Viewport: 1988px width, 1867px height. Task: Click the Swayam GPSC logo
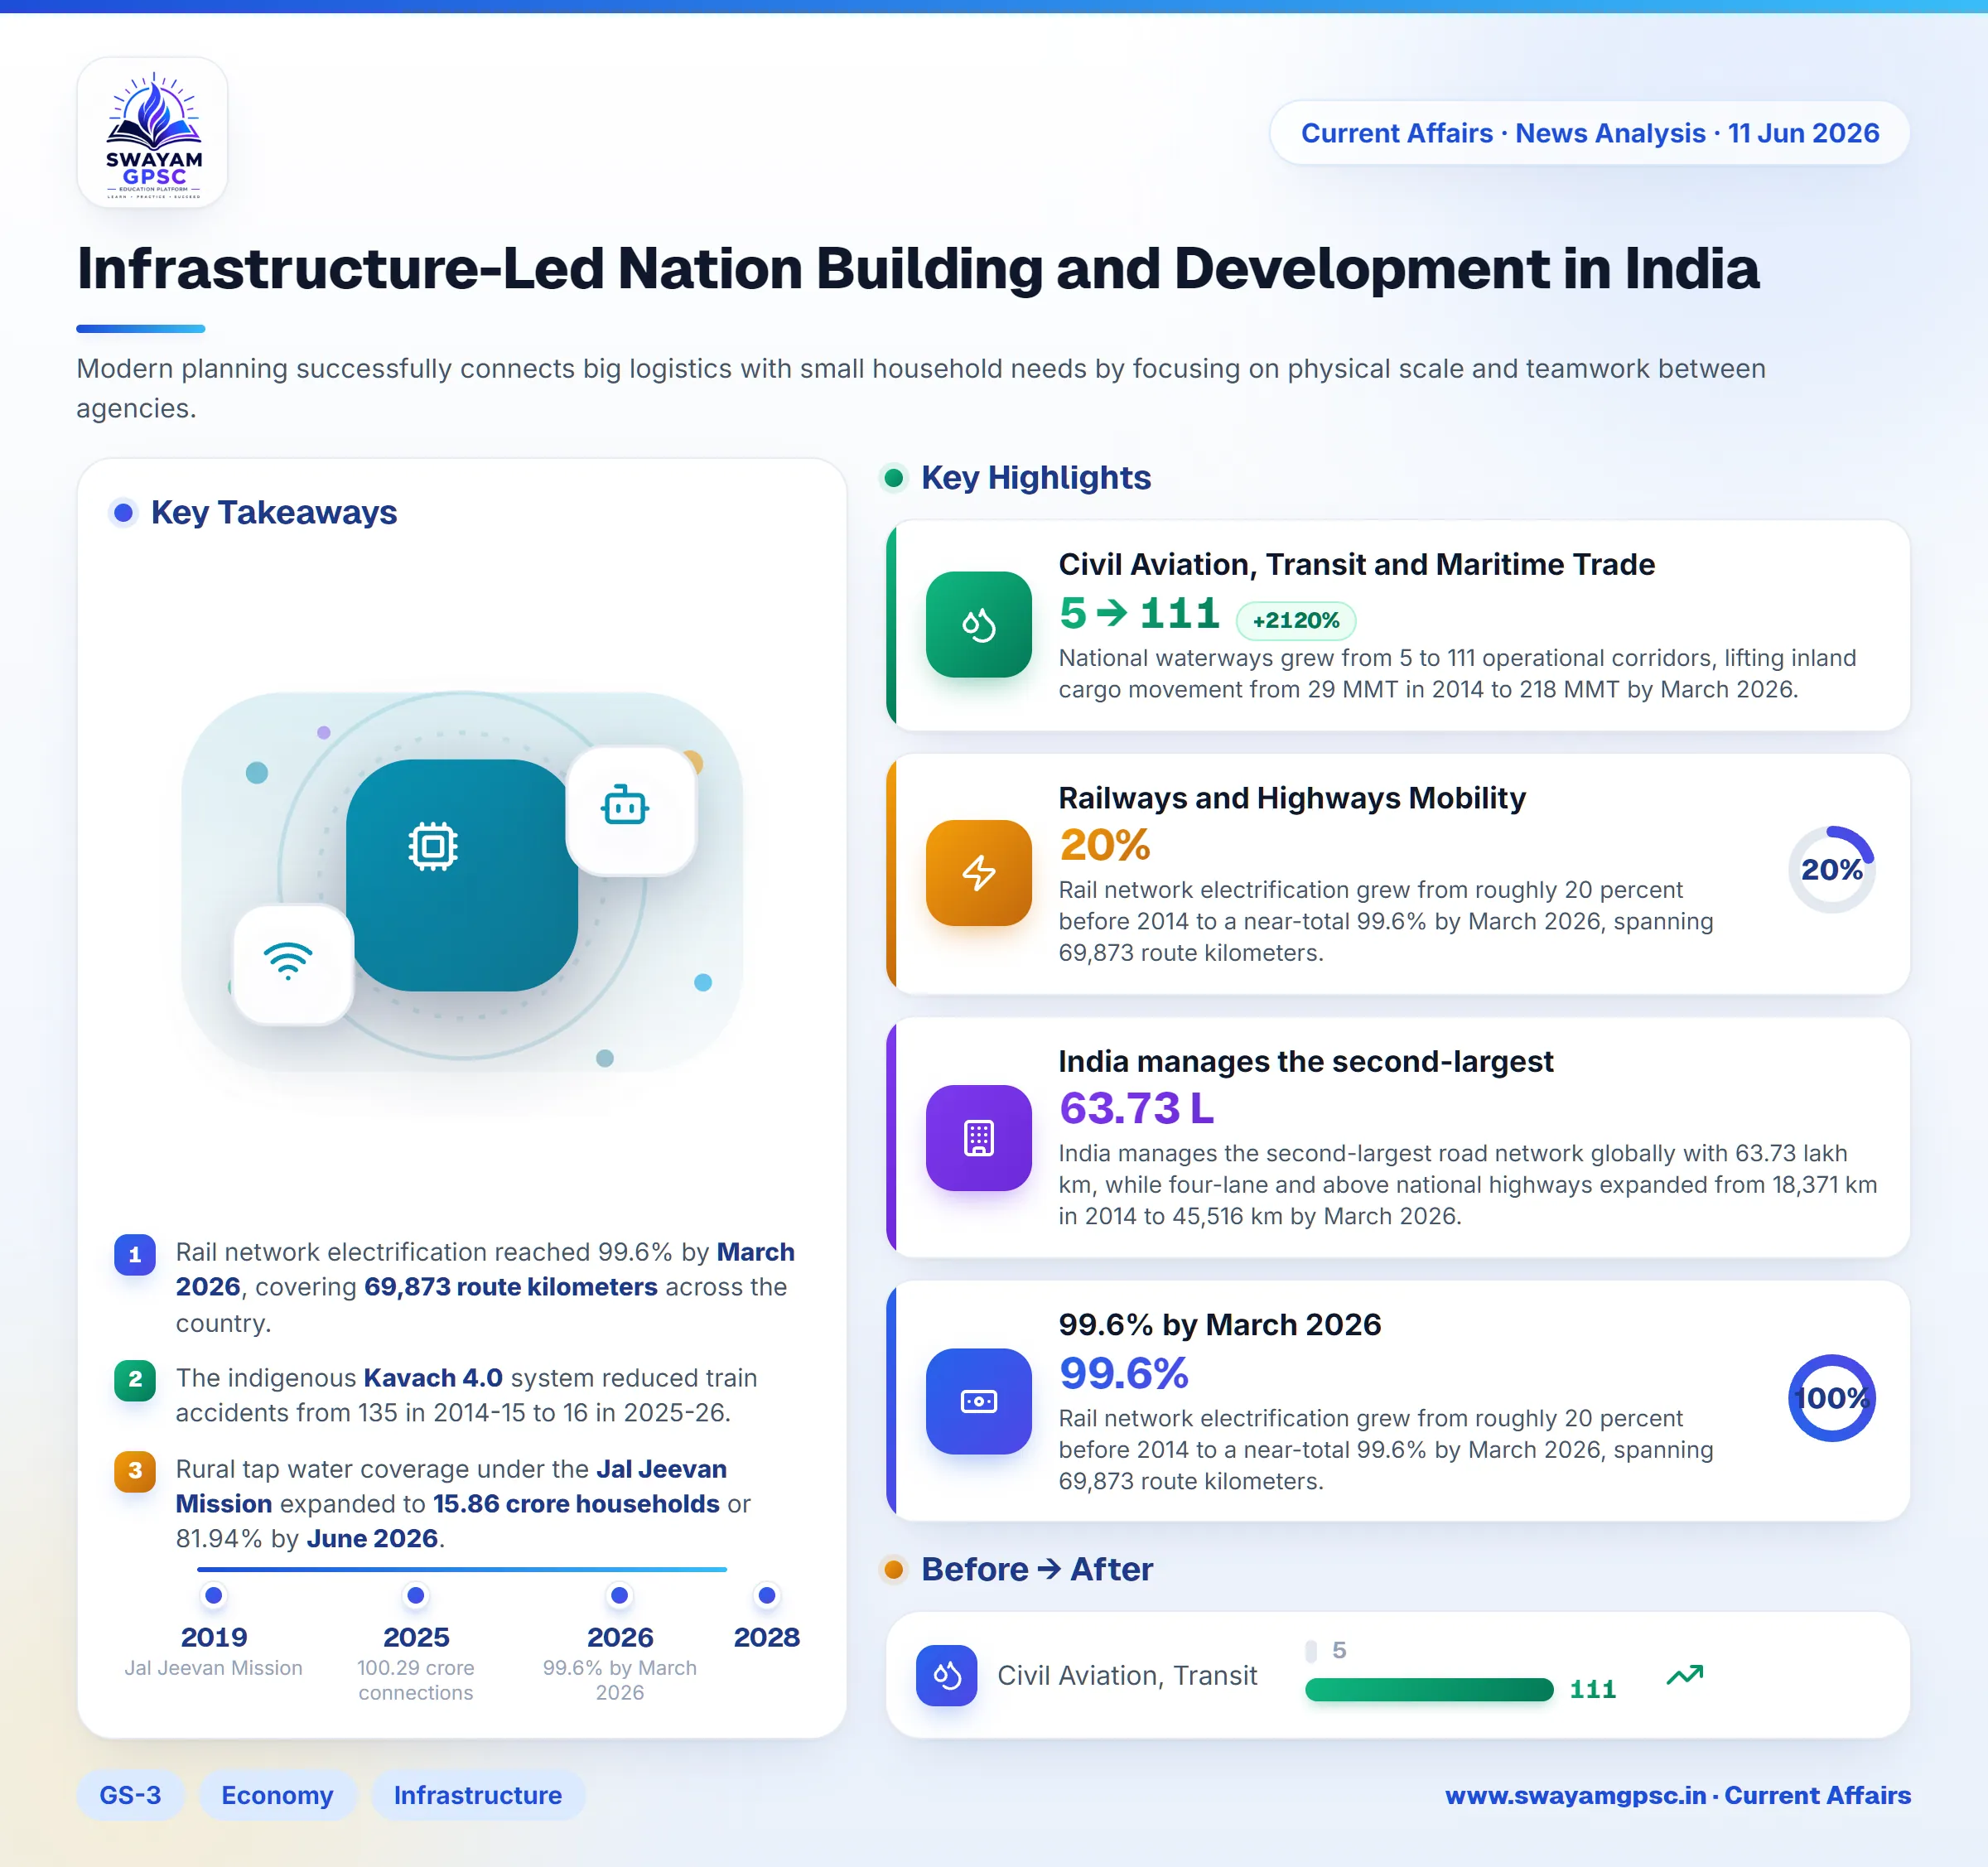tap(153, 133)
